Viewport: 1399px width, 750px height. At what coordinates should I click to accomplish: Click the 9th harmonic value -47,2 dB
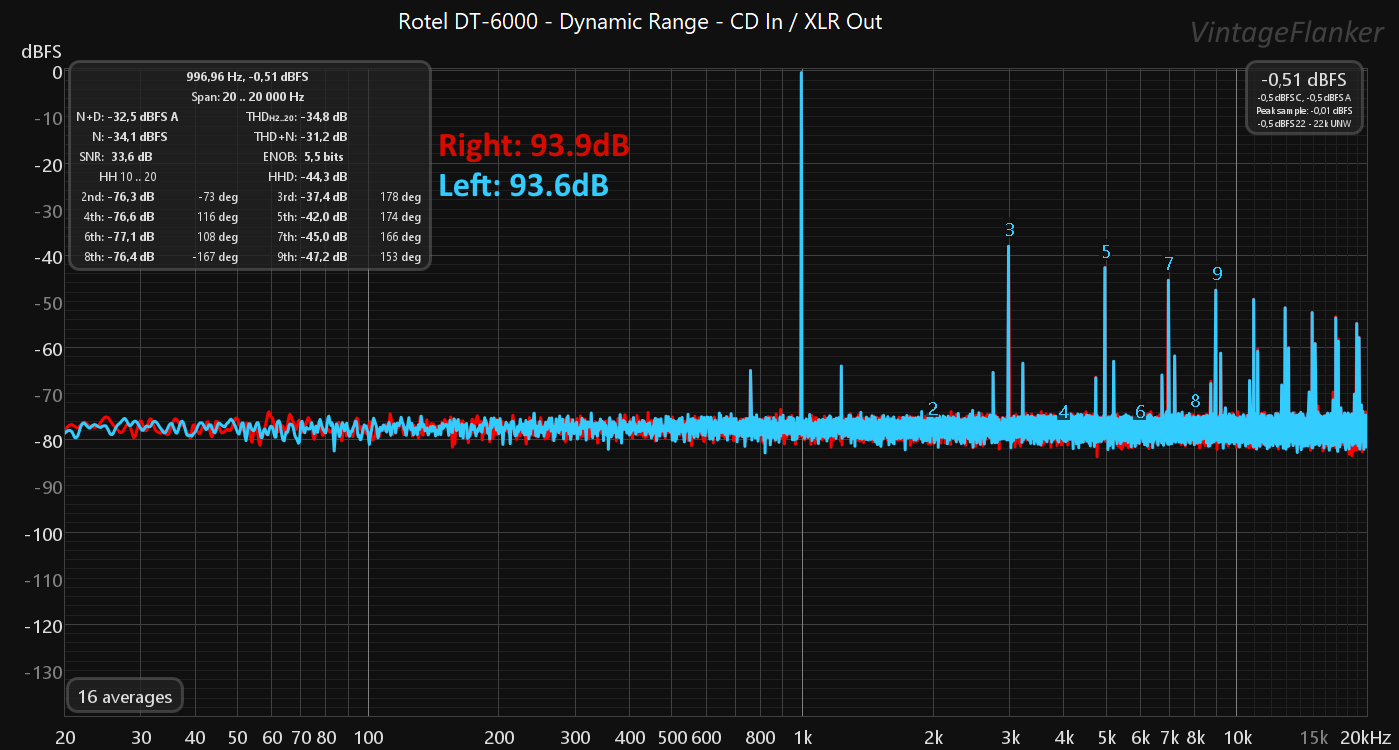pos(324,257)
